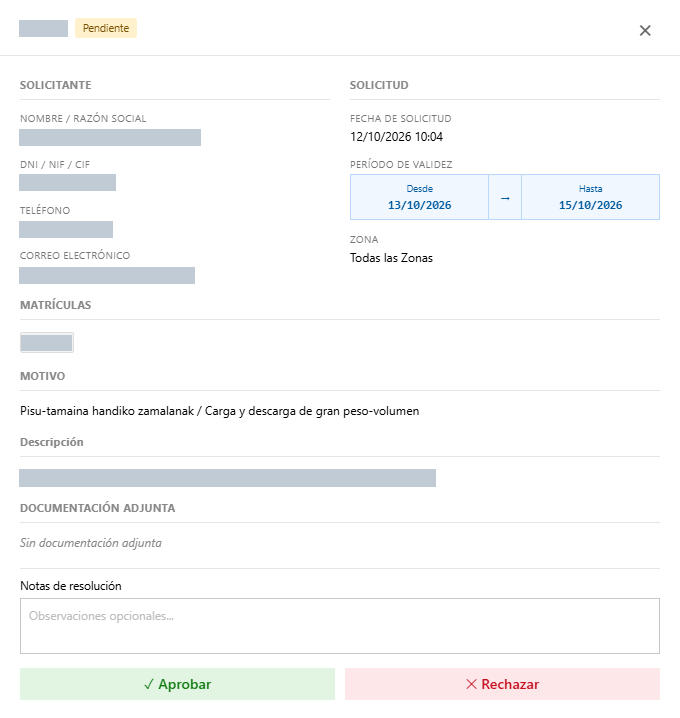
Task: Click the PERÍODO DE VALIDEZ label
Action: coord(401,164)
